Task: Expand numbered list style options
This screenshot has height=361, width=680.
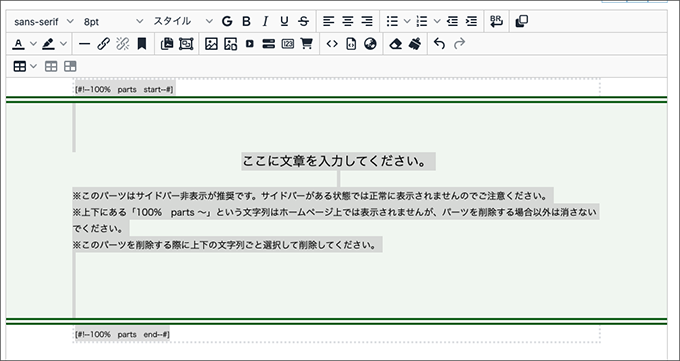Action: (437, 21)
